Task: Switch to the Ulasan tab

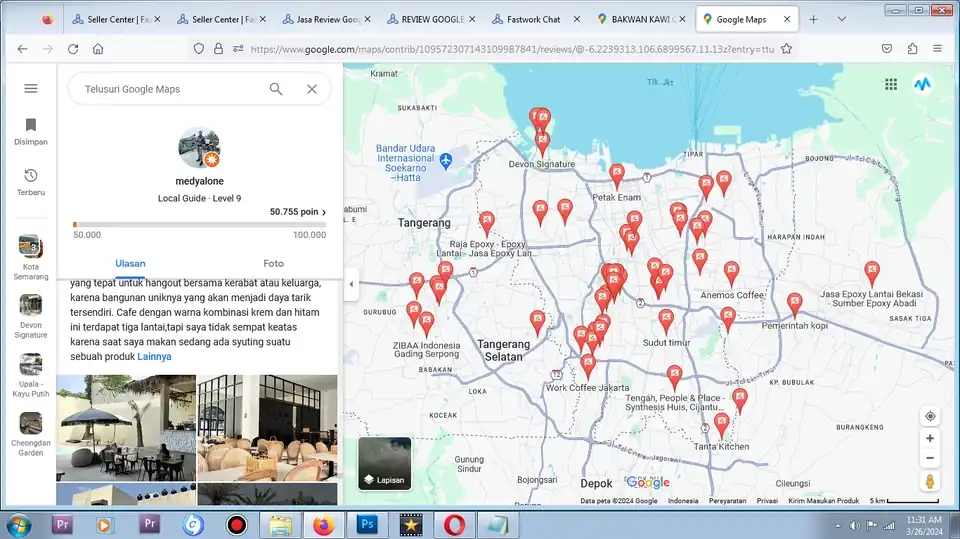Action: click(130, 263)
